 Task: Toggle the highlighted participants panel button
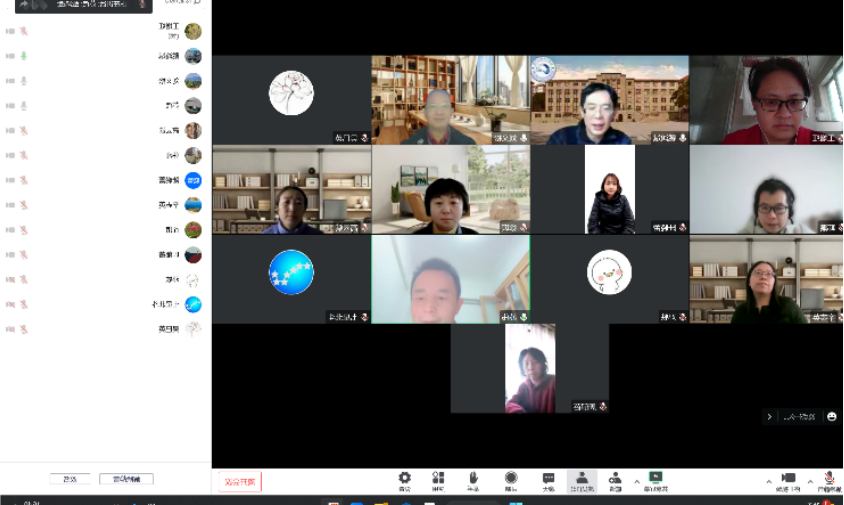tap(581, 480)
